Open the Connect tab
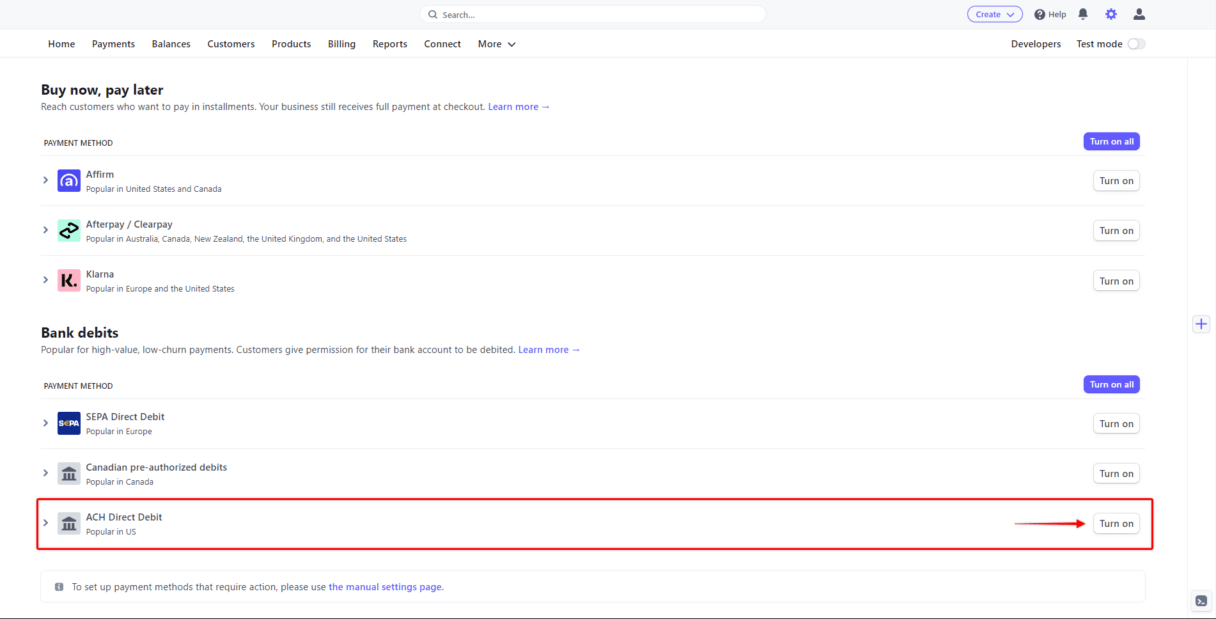This screenshot has height=619, width=1216. [442, 44]
